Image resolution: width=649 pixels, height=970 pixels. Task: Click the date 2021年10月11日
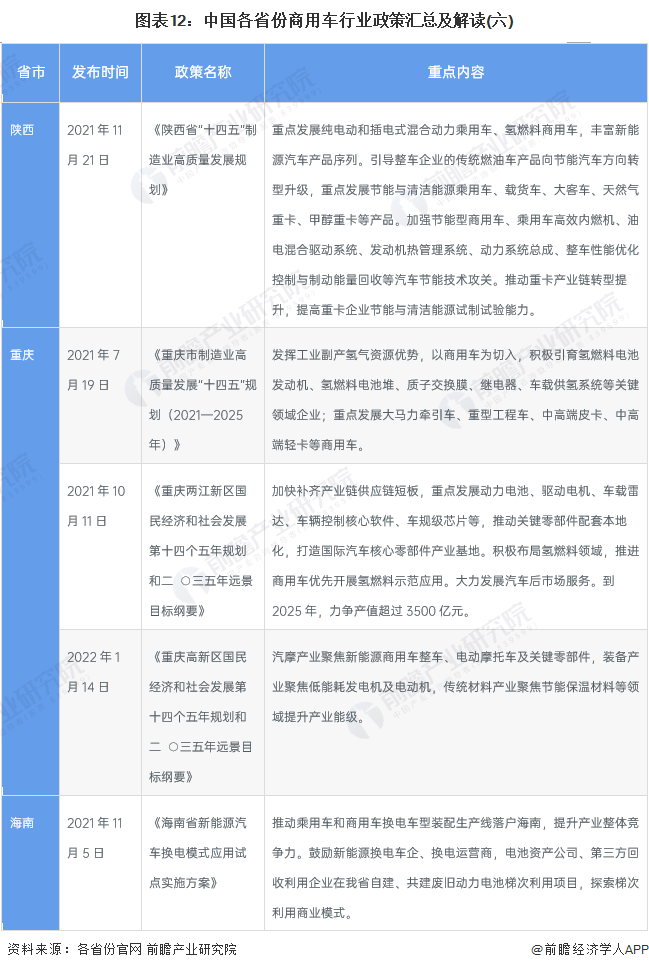94,506
